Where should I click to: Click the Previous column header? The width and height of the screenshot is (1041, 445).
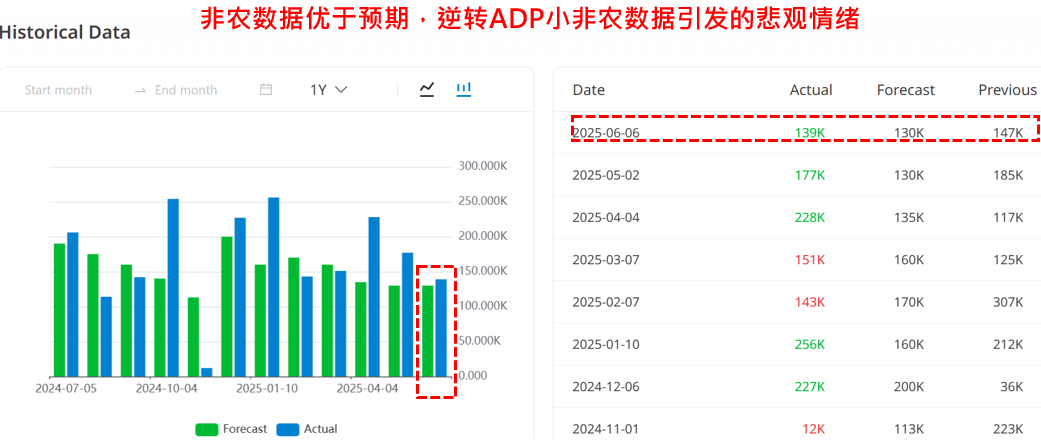point(1006,90)
